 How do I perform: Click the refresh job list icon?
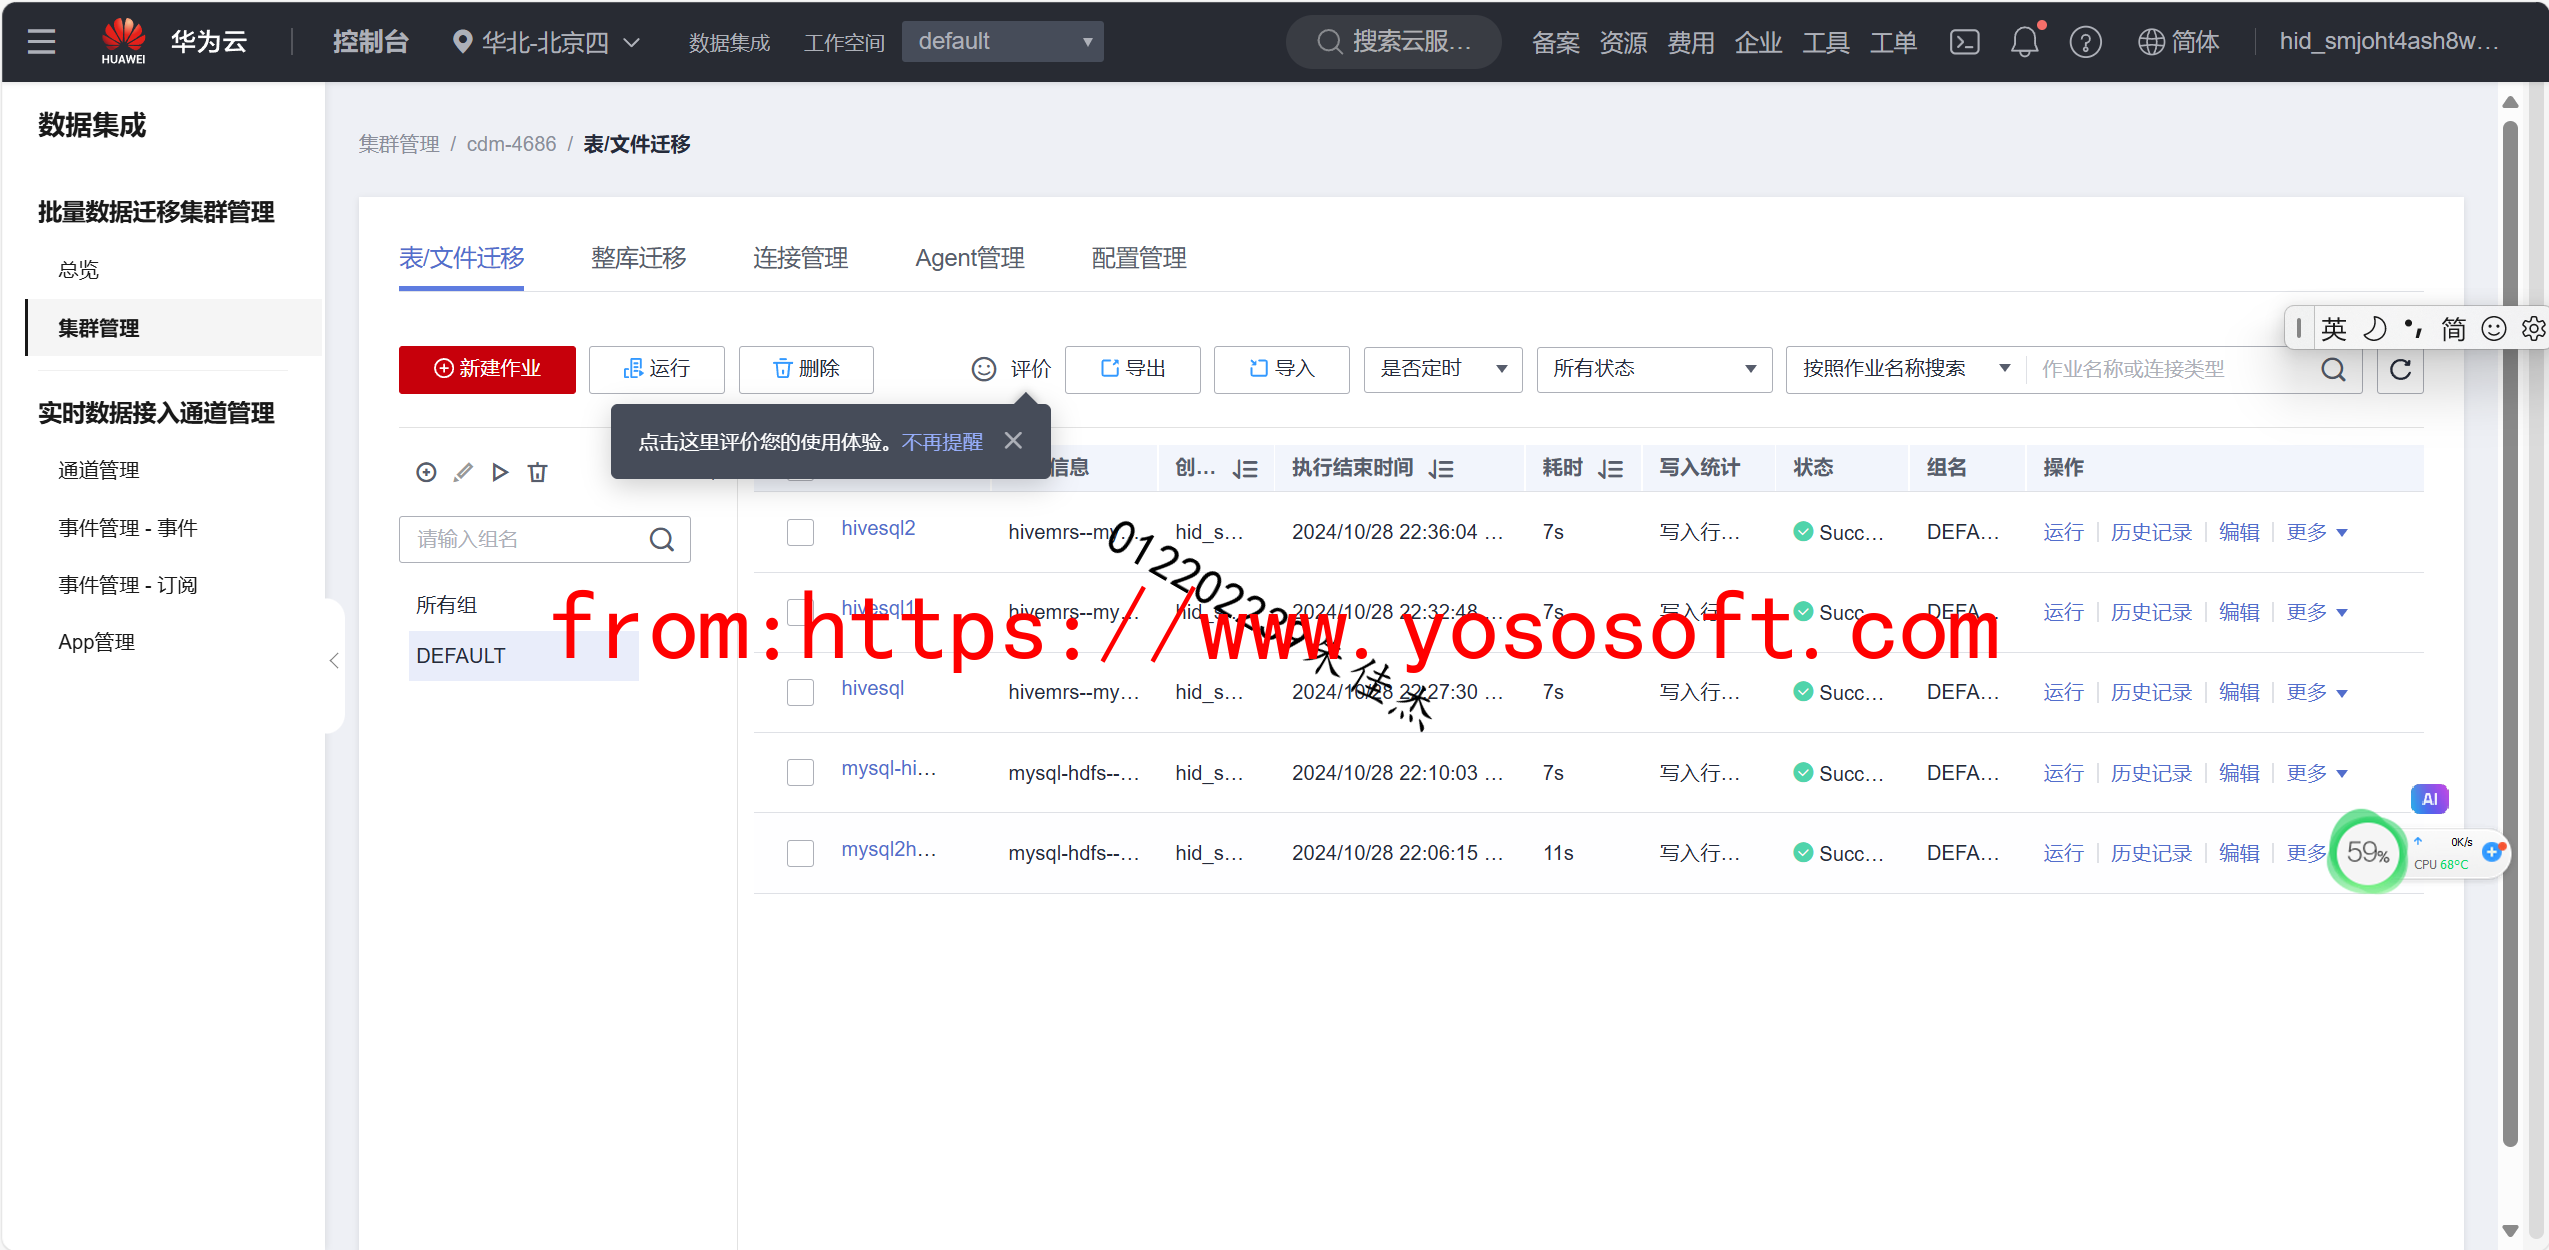pyautogui.click(x=2400, y=370)
